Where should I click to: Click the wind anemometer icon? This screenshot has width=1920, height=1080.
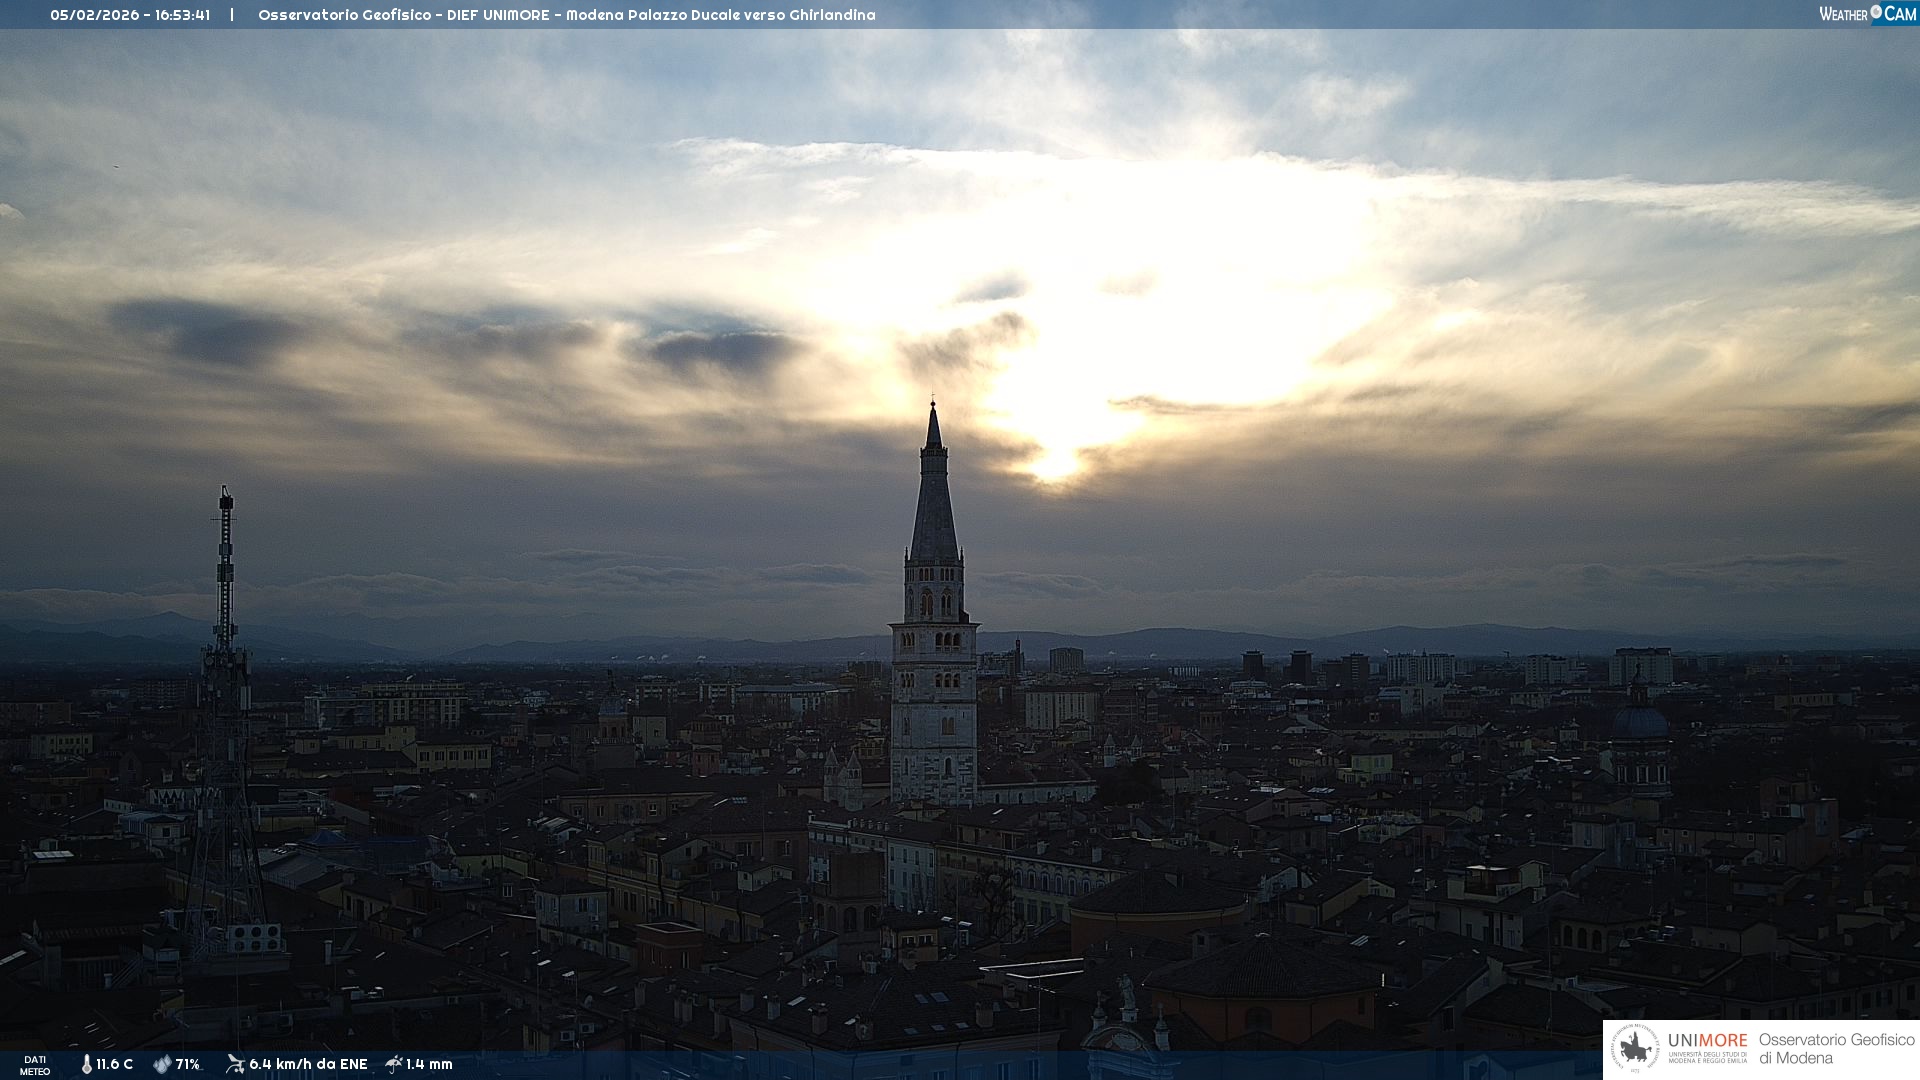(235, 1064)
